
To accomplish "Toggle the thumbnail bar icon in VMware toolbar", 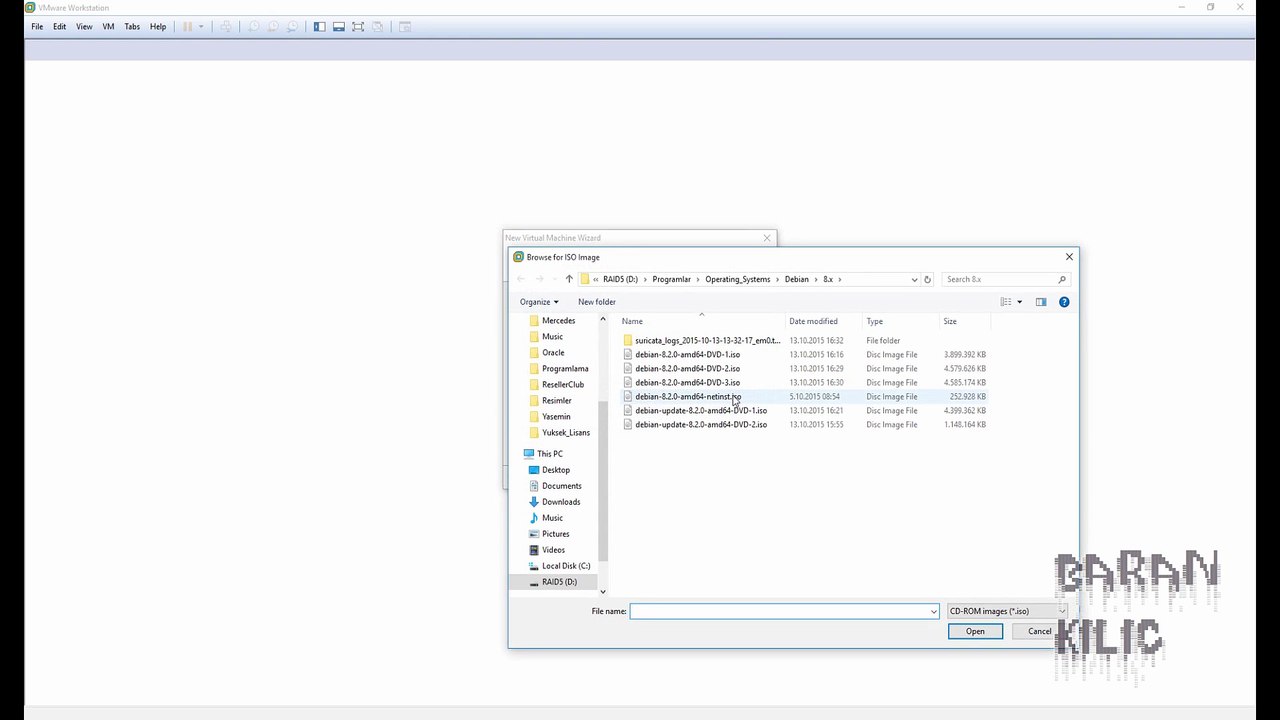I will pyautogui.click(x=339, y=27).
